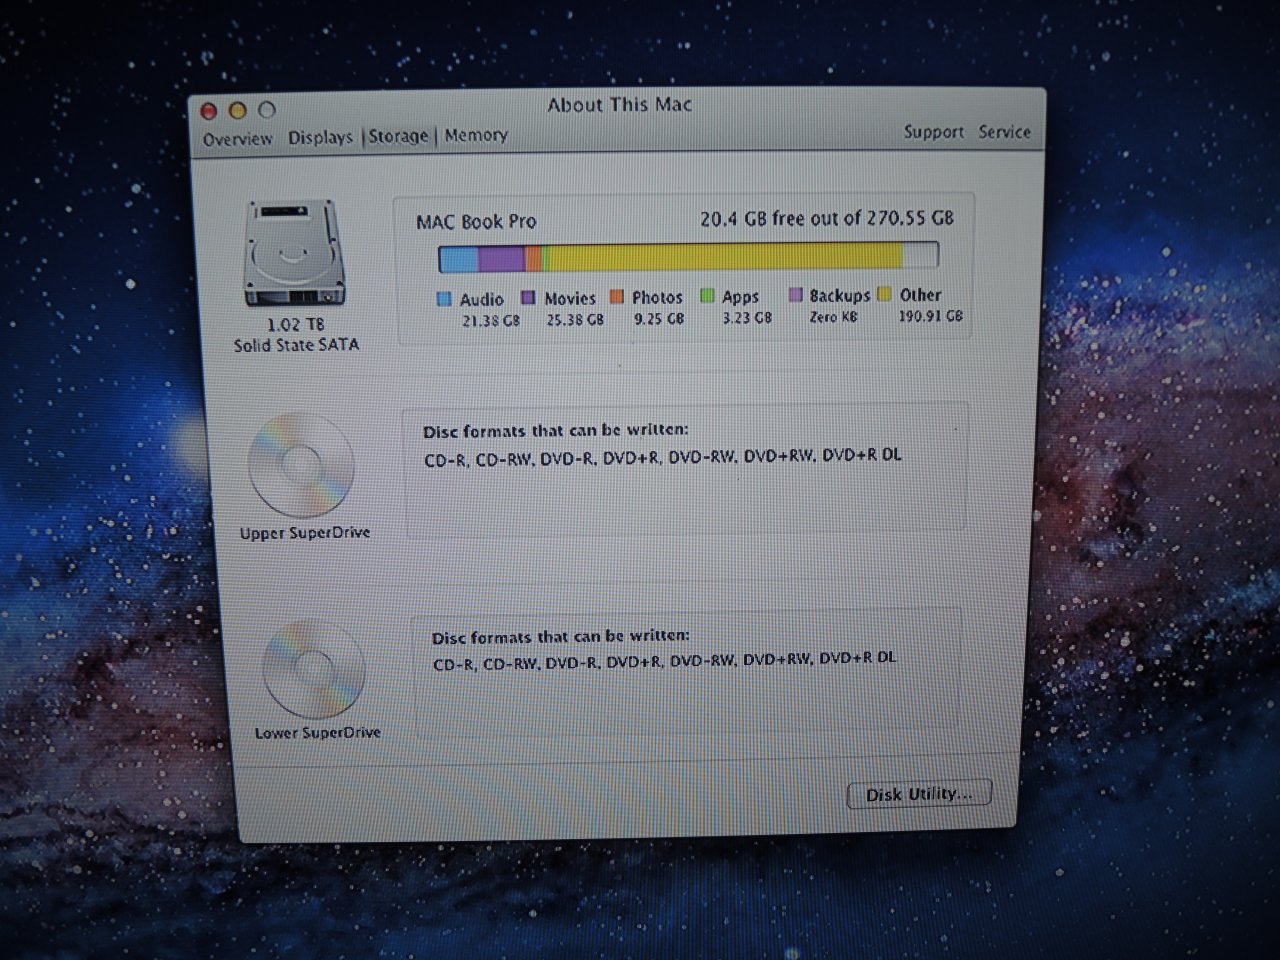
Task: Switch to the Overview tab
Action: tap(237, 139)
